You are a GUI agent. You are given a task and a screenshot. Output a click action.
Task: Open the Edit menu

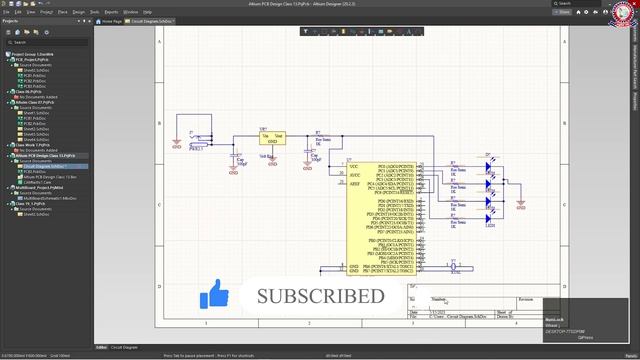[18, 12]
